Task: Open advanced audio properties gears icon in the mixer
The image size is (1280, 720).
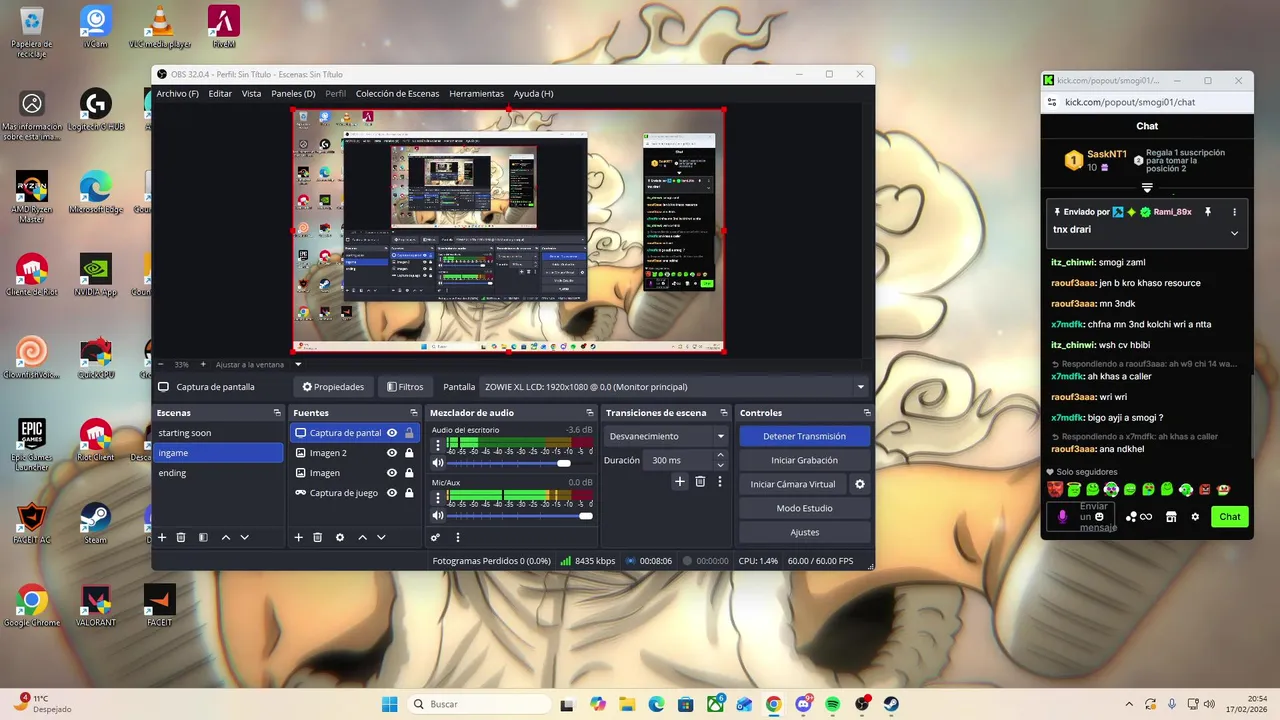Action: (436, 537)
